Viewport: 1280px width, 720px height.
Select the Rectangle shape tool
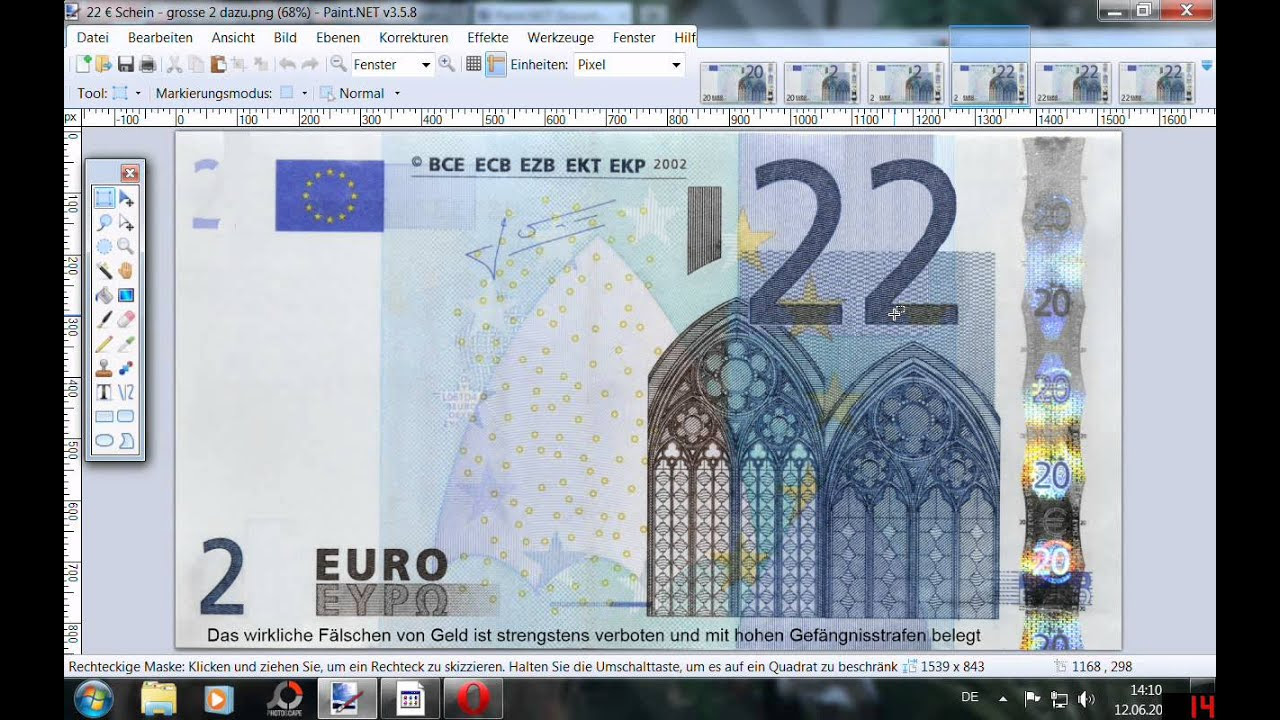[x=104, y=416]
